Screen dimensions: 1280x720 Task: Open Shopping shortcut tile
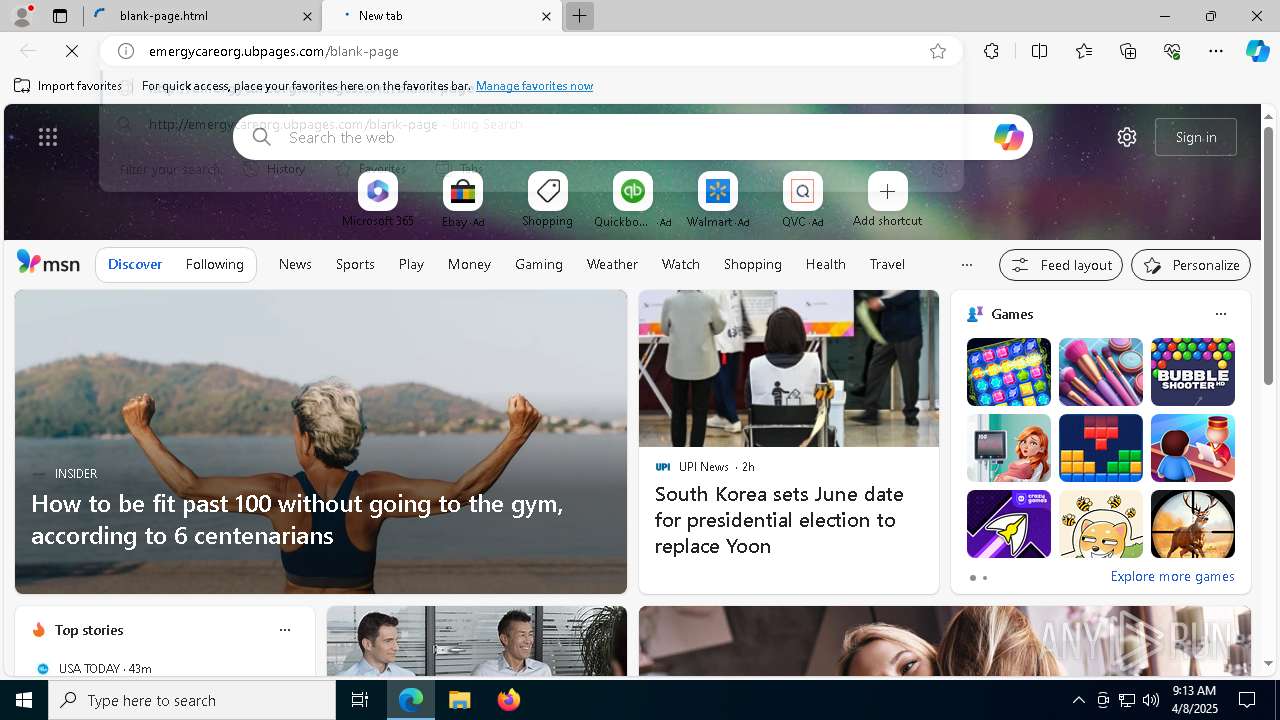547,200
